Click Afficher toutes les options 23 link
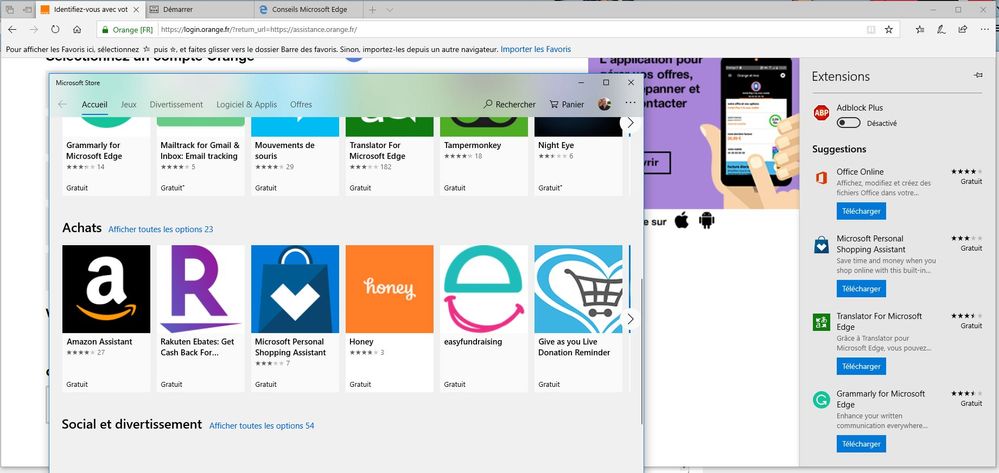Viewport: 999px width, 473px height. 160,229
